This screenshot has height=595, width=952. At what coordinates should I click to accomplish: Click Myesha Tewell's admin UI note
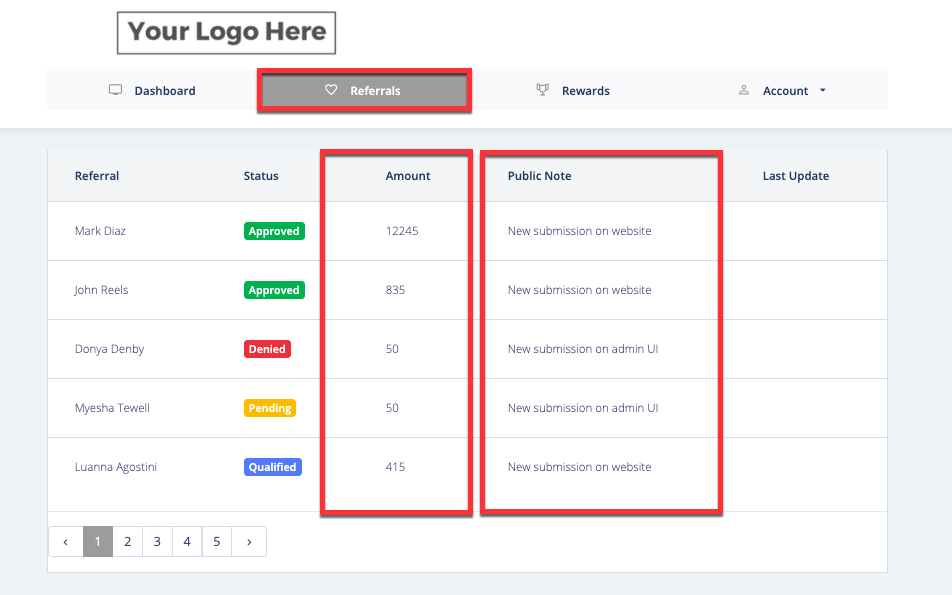pyautogui.click(x=583, y=408)
